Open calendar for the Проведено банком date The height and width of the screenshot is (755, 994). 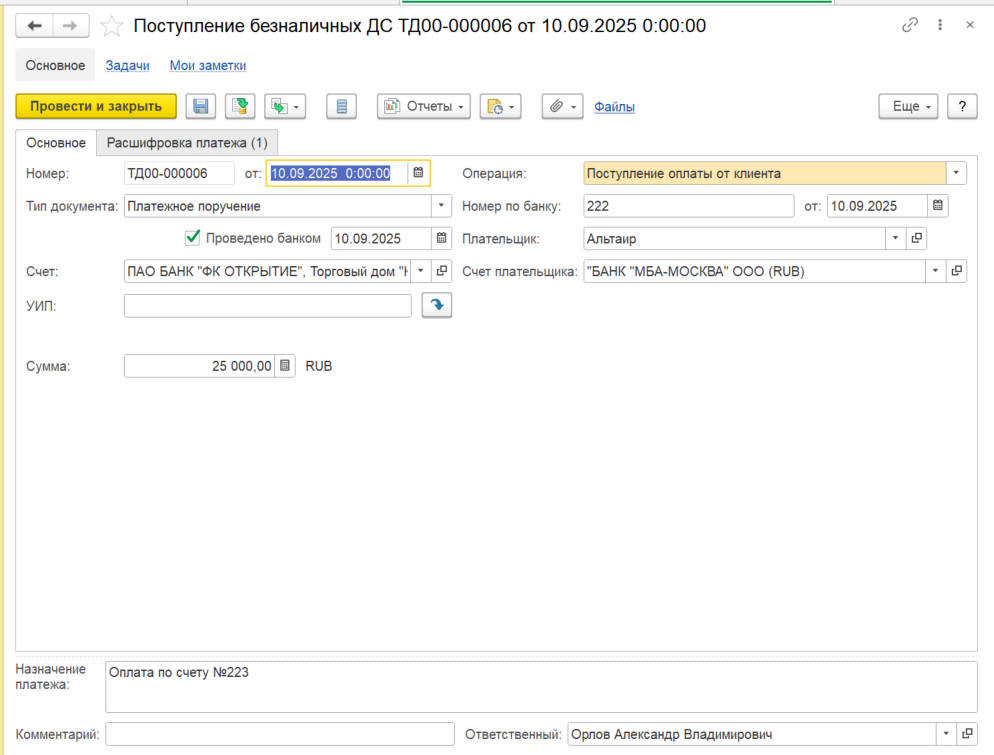pos(441,238)
